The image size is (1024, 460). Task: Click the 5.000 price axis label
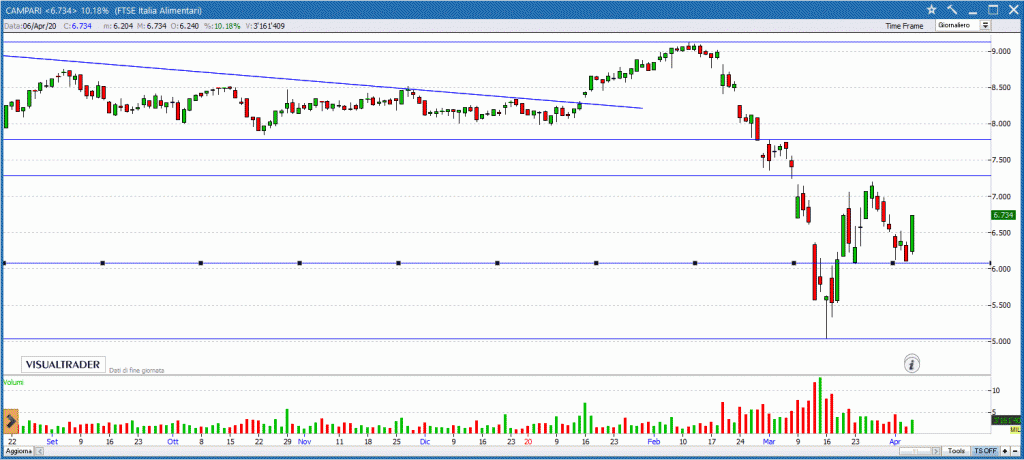pyautogui.click(x=1001, y=342)
